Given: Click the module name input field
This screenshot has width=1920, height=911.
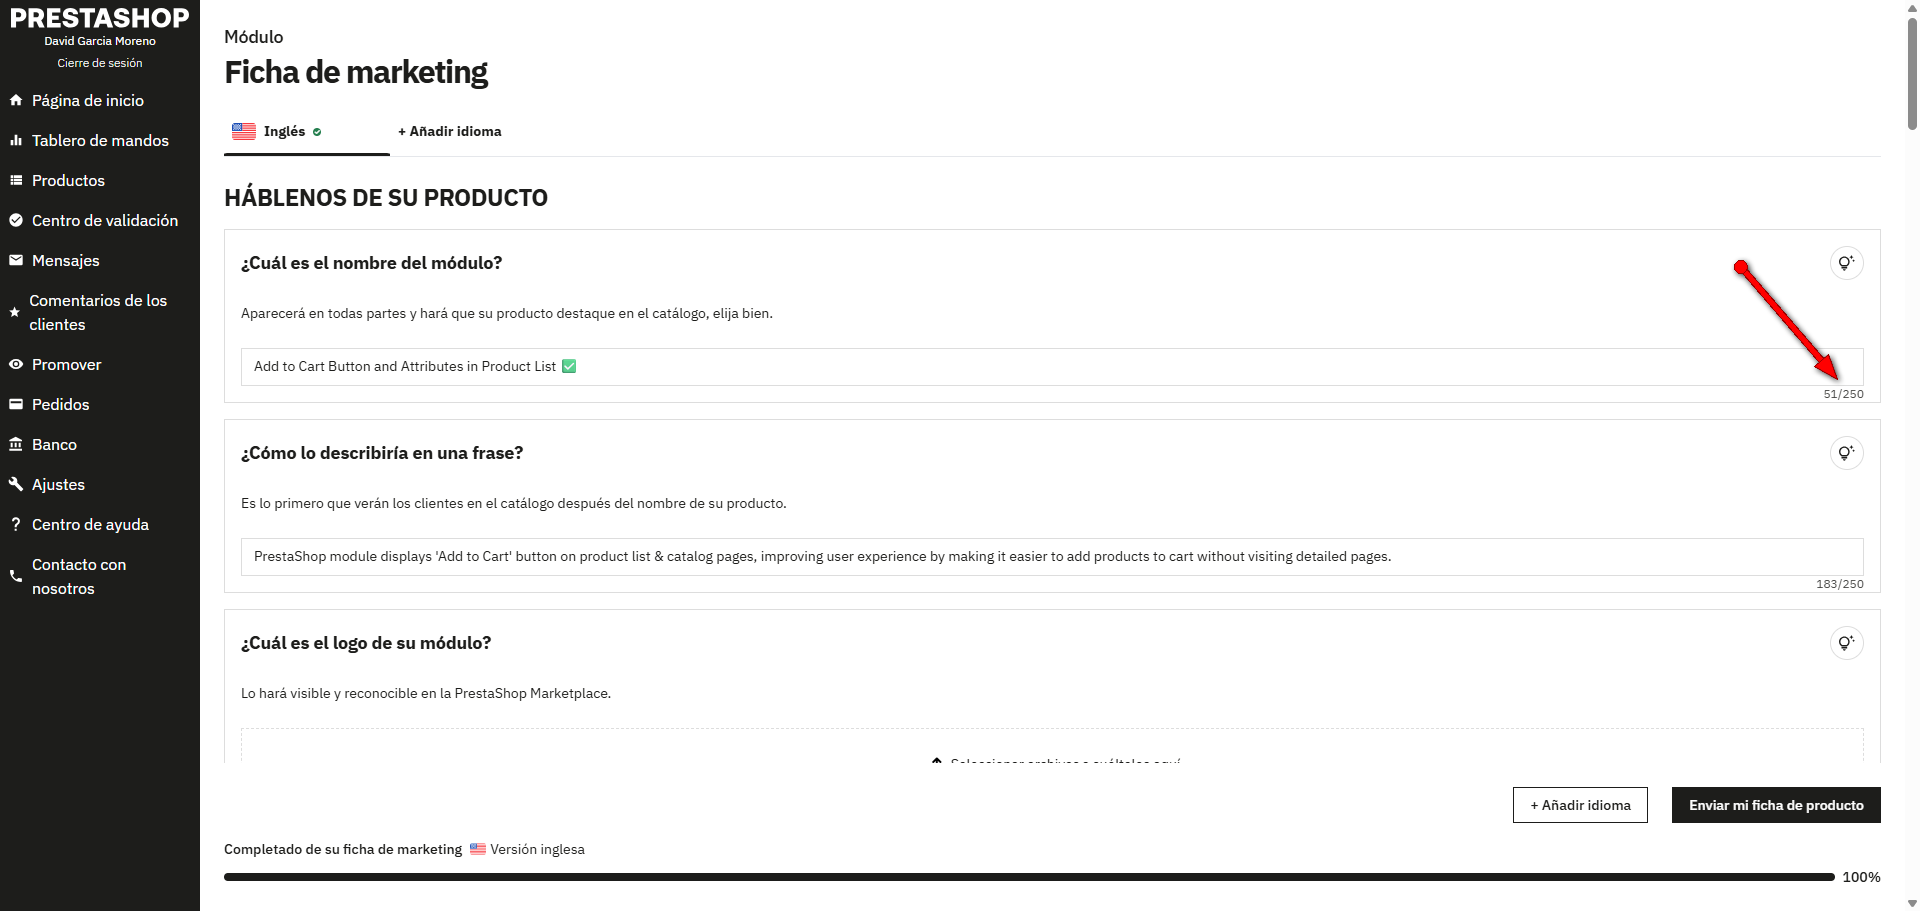Looking at the screenshot, I should [x=1052, y=367].
